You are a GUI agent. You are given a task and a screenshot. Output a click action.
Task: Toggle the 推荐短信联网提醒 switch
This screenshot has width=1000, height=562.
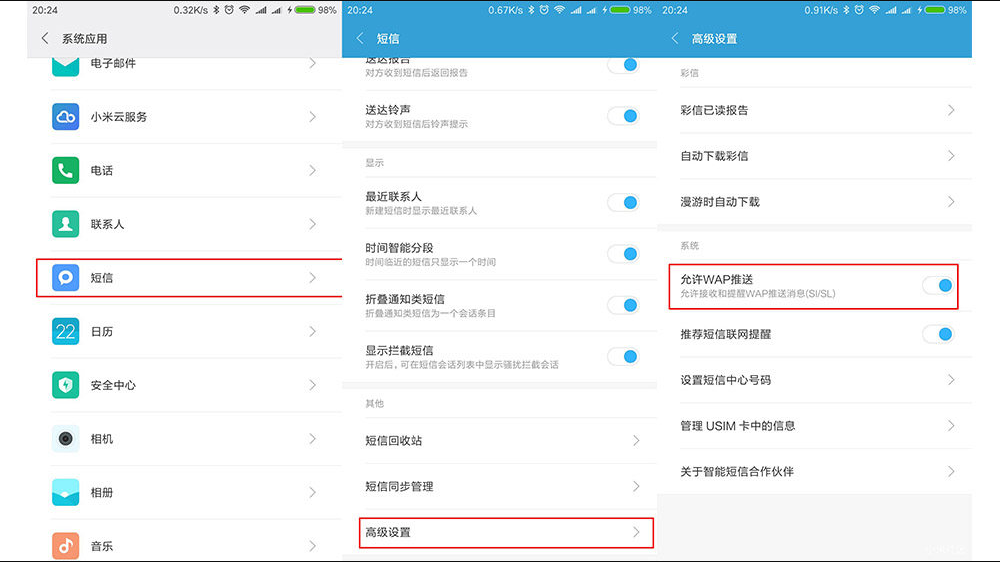(x=938, y=334)
